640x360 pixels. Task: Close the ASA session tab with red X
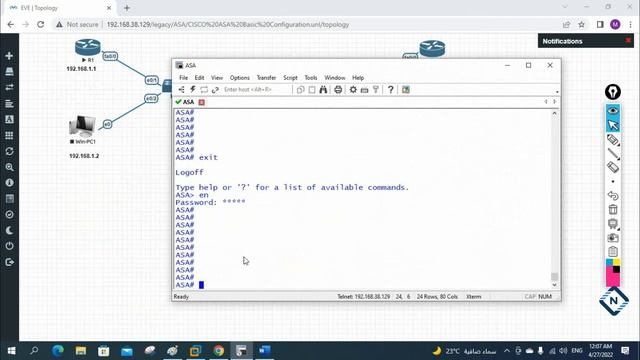tap(202, 102)
